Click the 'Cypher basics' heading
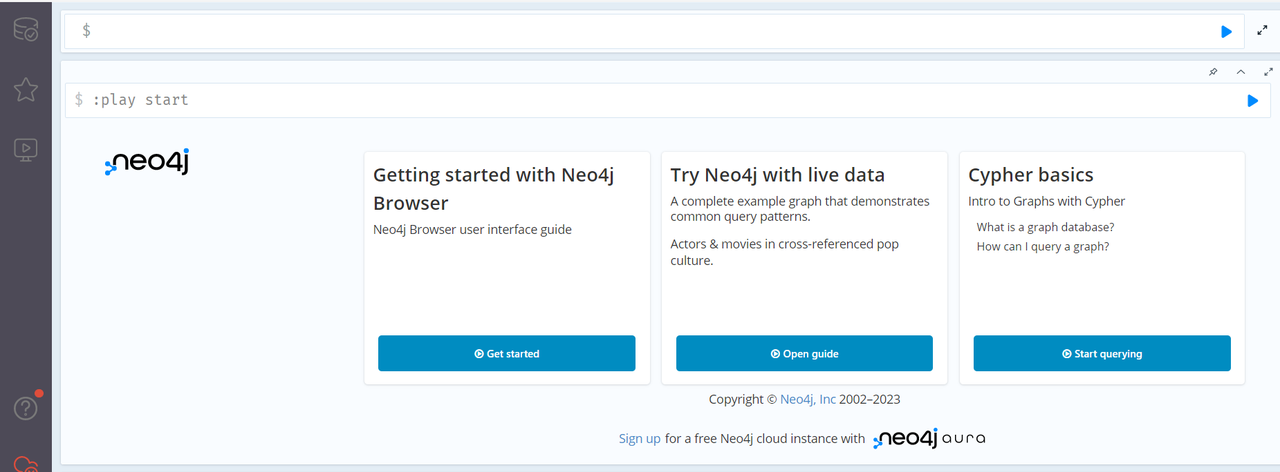The width and height of the screenshot is (1280, 472). coord(1031,175)
